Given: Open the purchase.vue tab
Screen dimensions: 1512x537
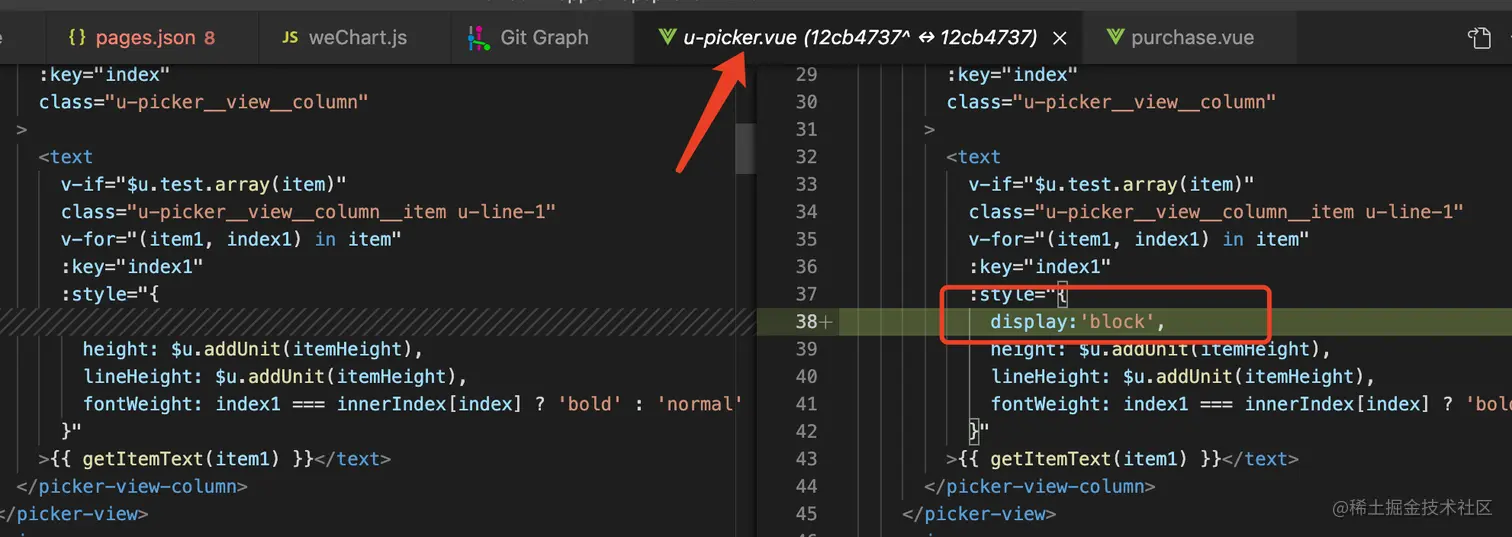Looking at the screenshot, I should [x=1181, y=38].
